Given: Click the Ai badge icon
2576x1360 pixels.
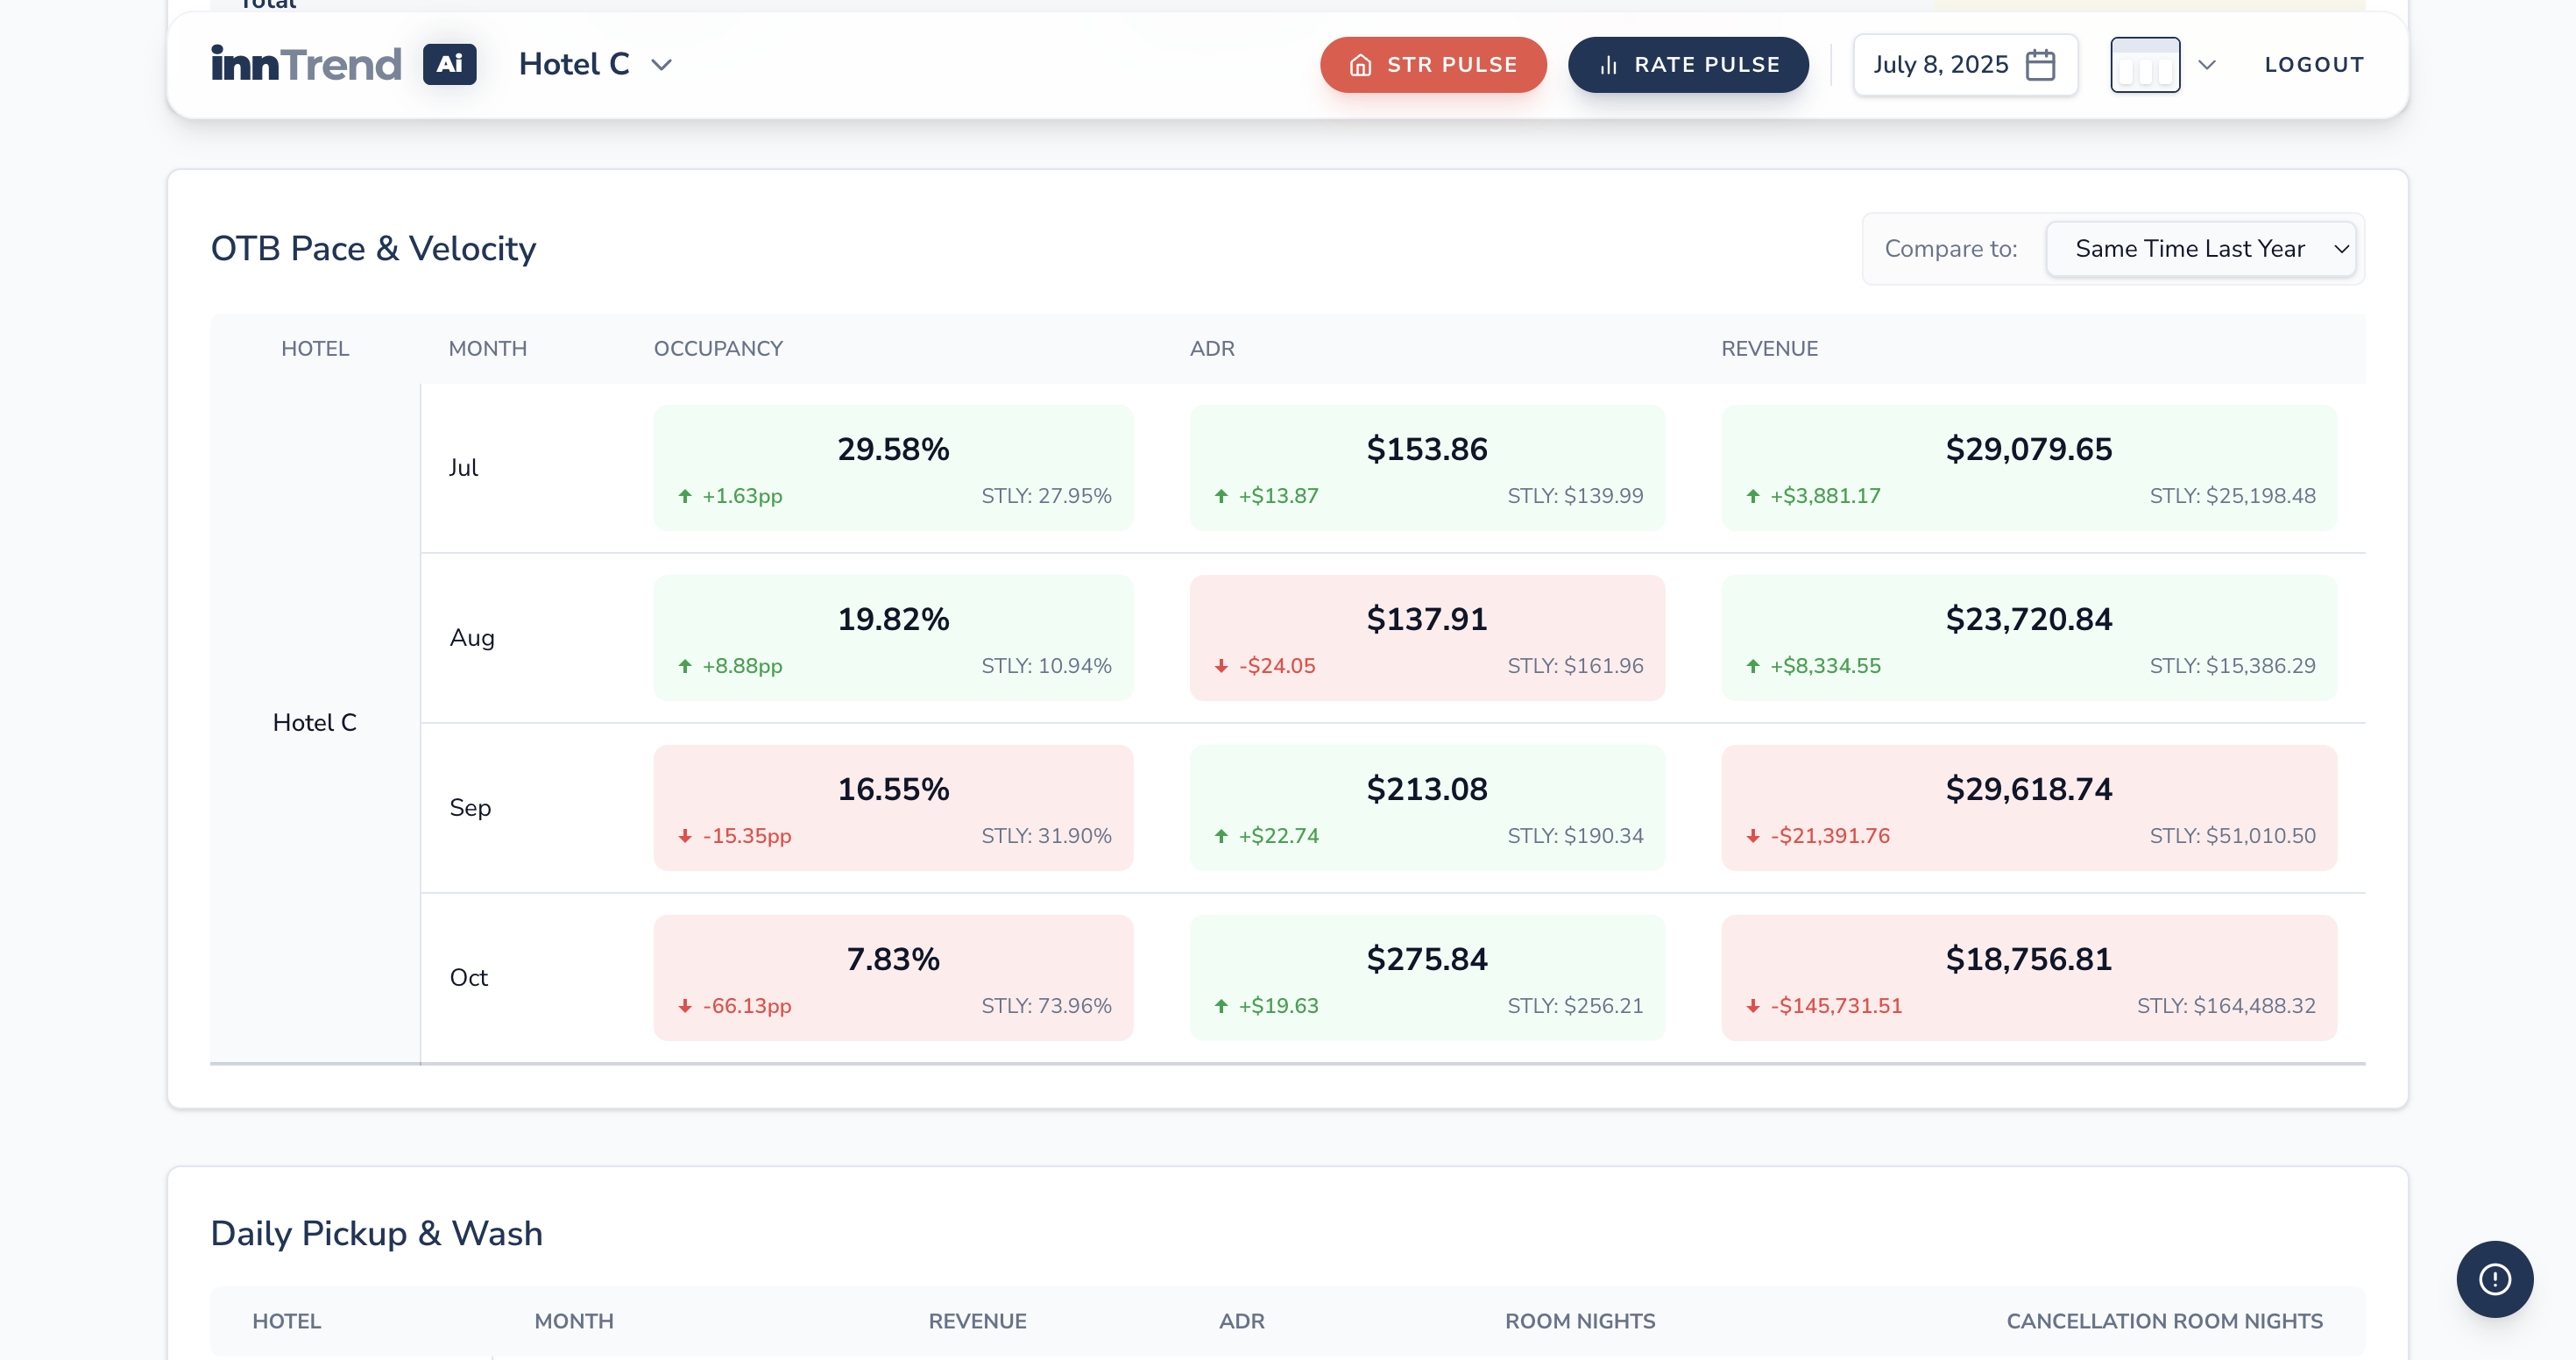Looking at the screenshot, I should pos(450,65).
